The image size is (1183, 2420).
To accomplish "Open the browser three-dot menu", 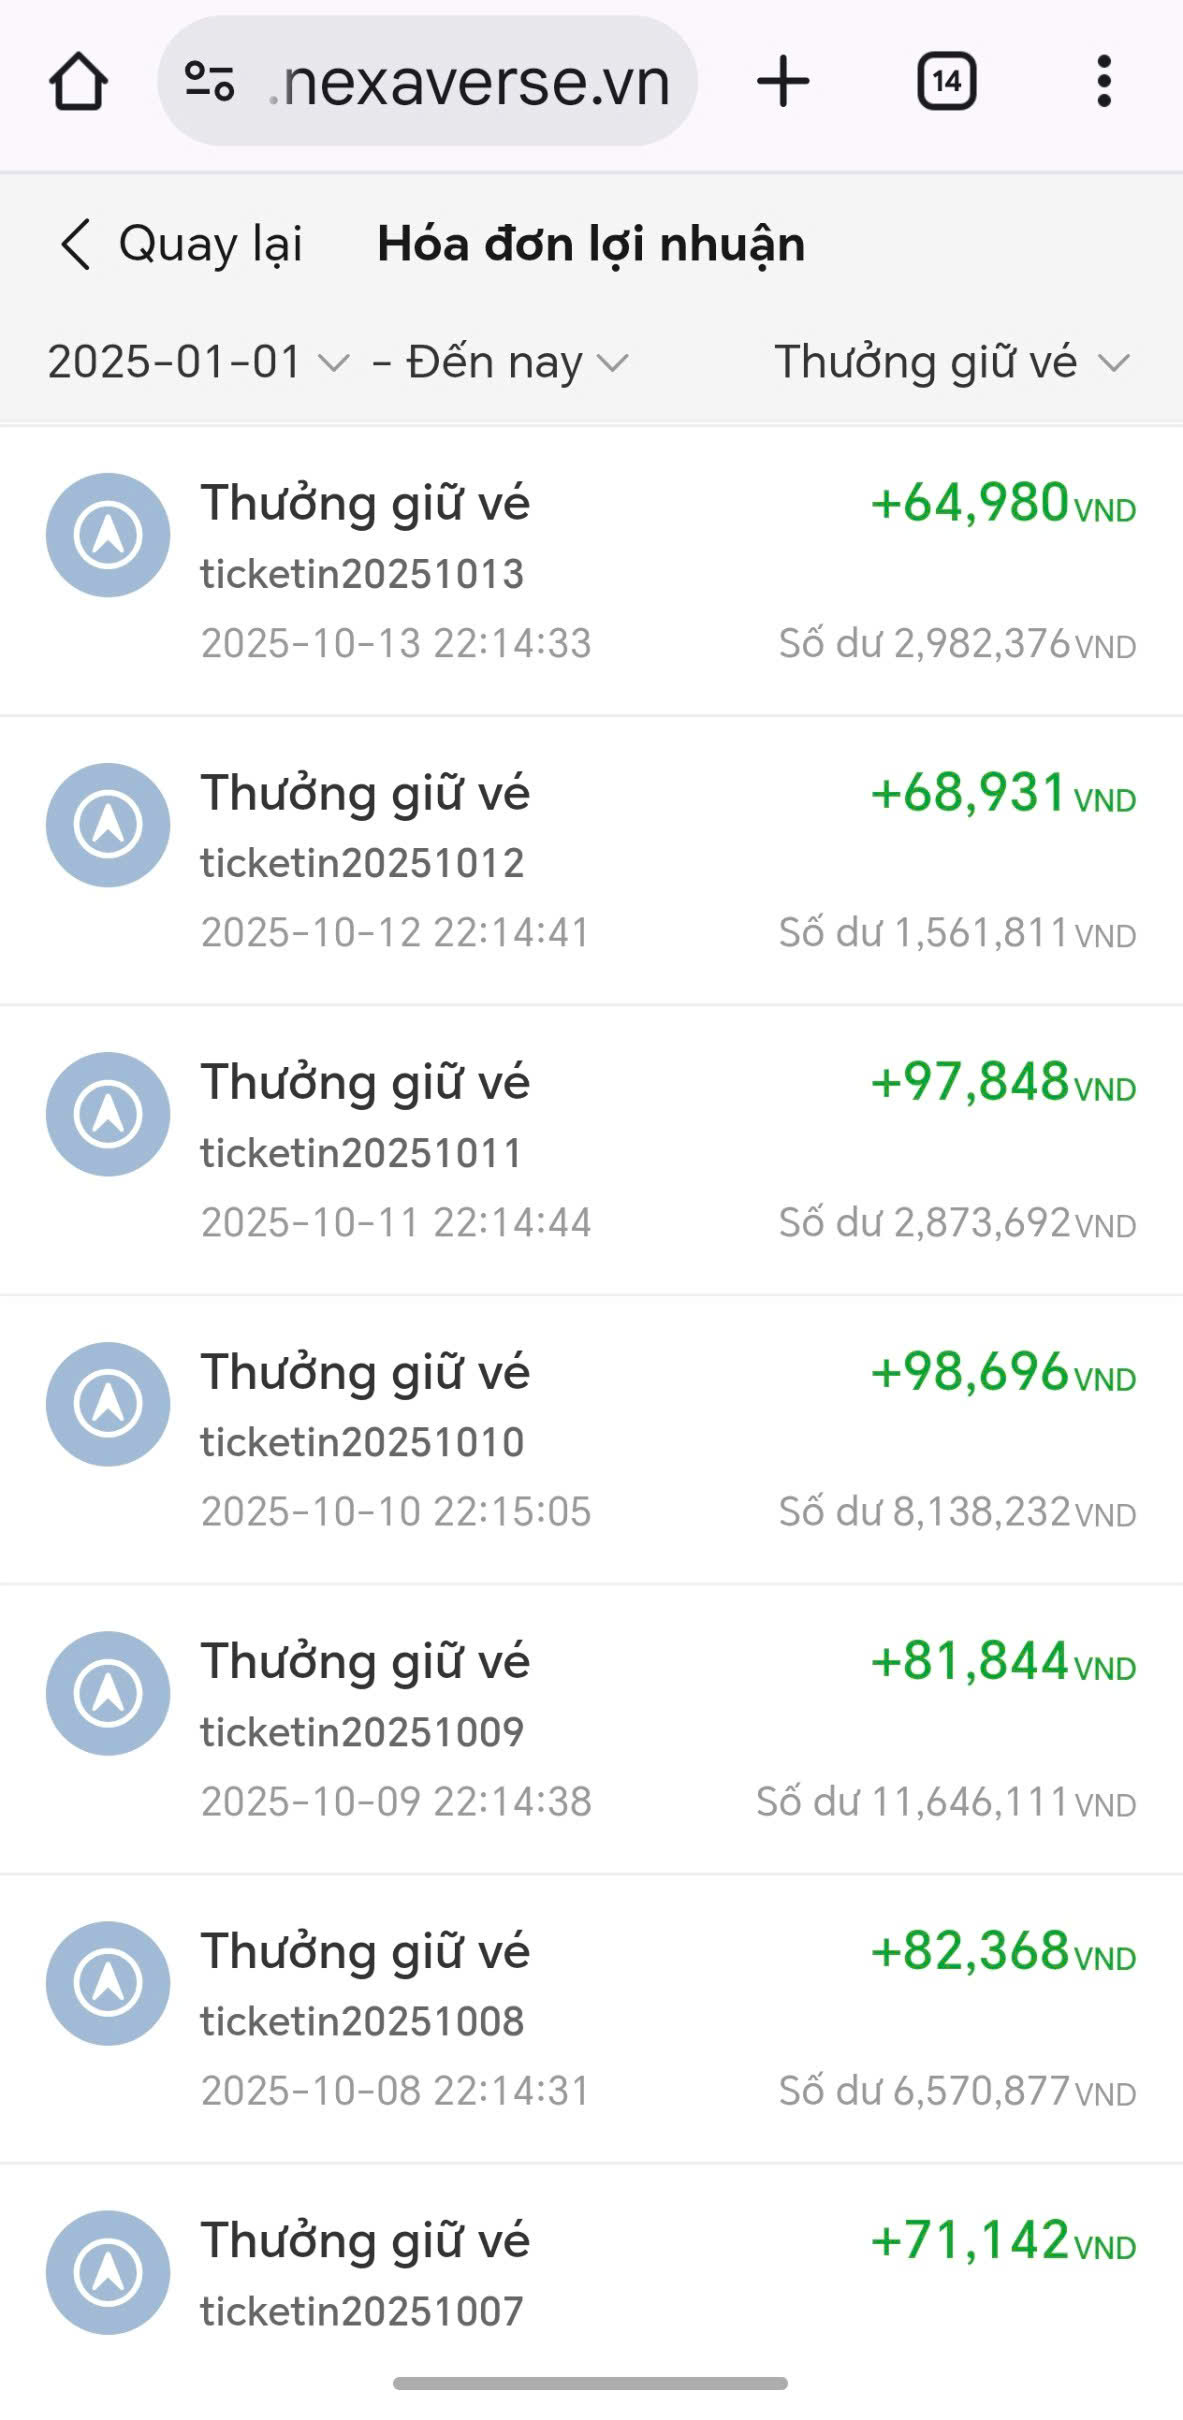I will (1104, 82).
